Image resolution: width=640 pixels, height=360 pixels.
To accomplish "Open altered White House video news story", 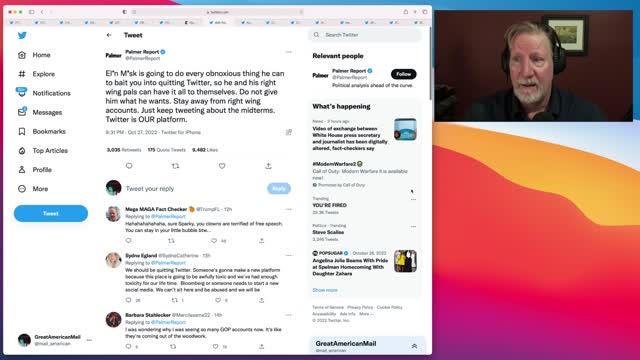I will pyautogui.click(x=350, y=138).
